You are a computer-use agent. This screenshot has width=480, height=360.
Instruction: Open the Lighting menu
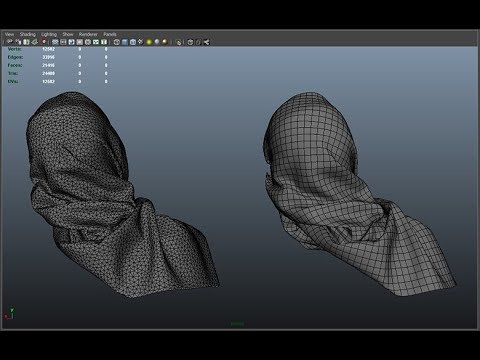49,34
